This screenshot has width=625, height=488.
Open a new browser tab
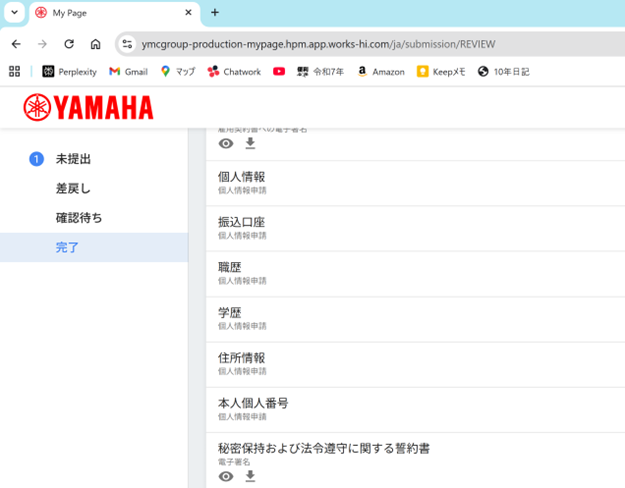pyautogui.click(x=214, y=13)
